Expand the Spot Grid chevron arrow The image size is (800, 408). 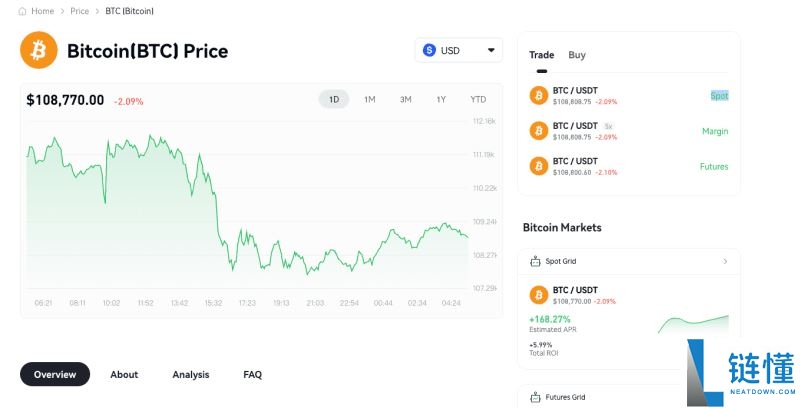point(725,261)
